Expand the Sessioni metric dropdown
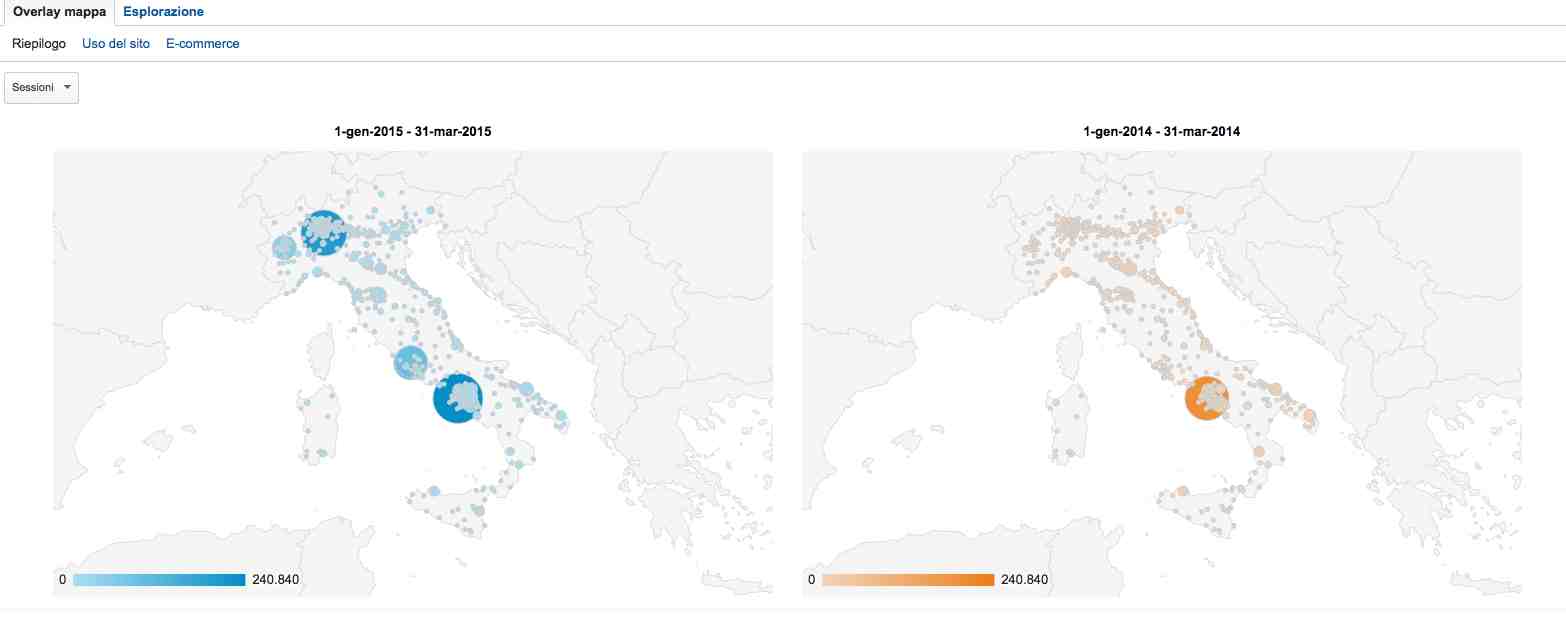 pyautogui.click(x=42, y=87)
